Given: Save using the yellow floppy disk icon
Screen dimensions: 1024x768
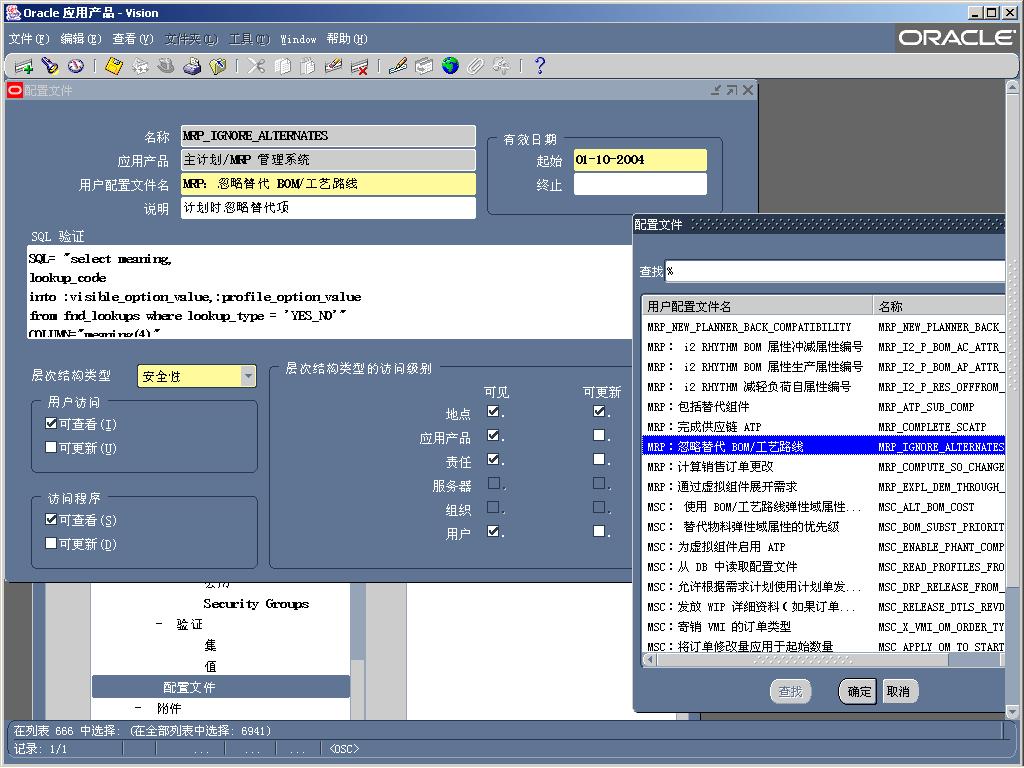Looking at the screenshot, I should 114,66.
